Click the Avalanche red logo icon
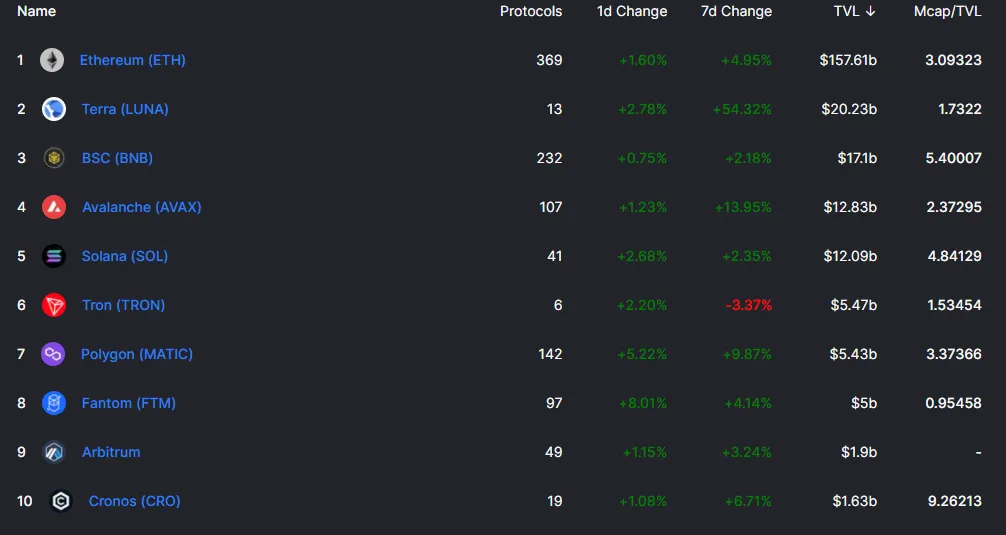The width and height of the screenshot is (1006, 535). pyautogui.click(x=54, y=207)
